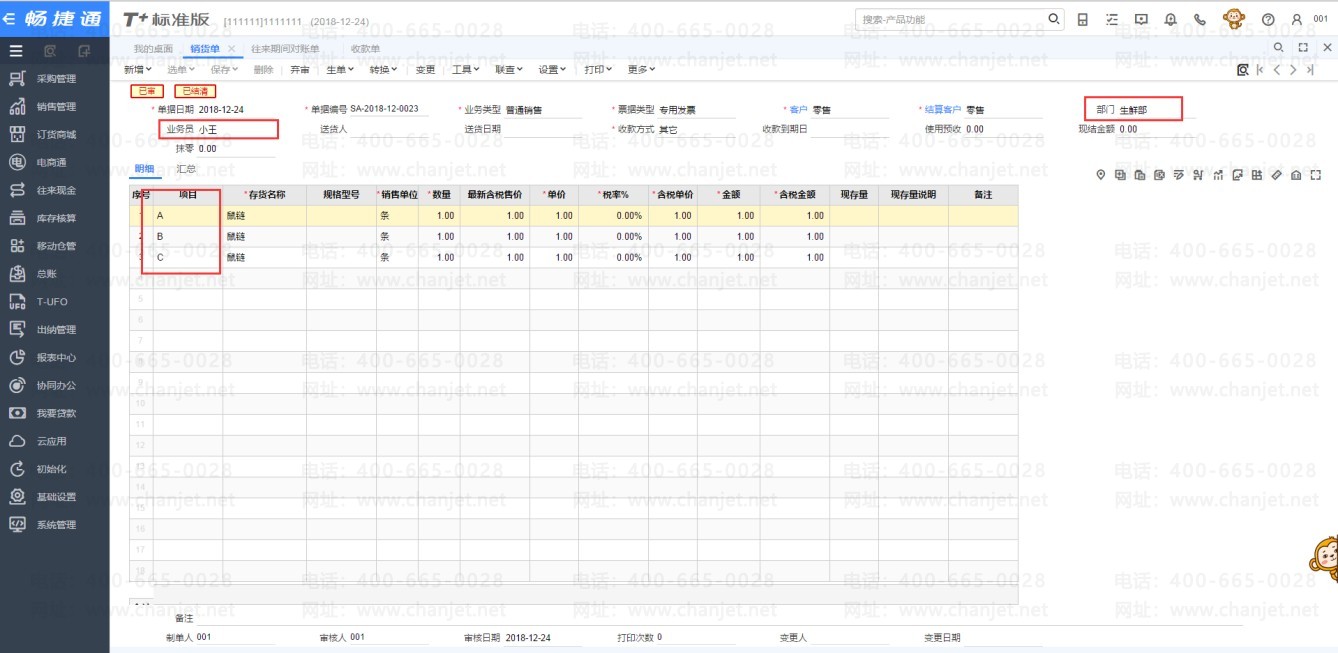Click the phone contact icon
This screenshot has height=653, width=1338.
1200,19
